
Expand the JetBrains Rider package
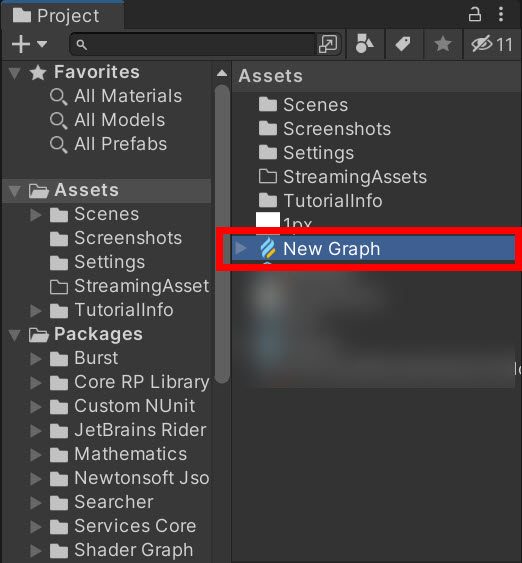point(35,431)
